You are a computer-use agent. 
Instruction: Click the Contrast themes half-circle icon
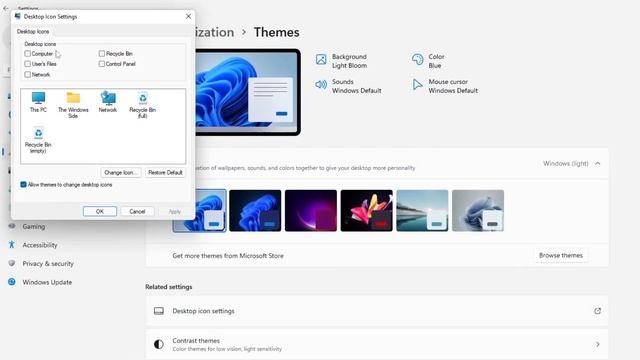point(159,344)
